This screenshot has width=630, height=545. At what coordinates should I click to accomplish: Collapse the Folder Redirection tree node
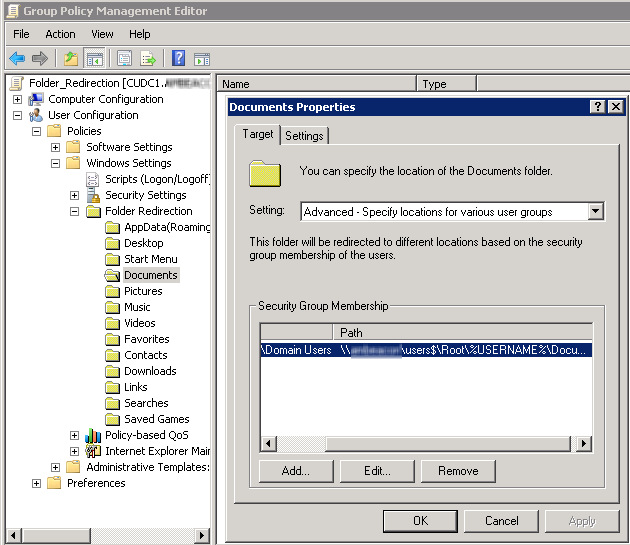point(75,211)
